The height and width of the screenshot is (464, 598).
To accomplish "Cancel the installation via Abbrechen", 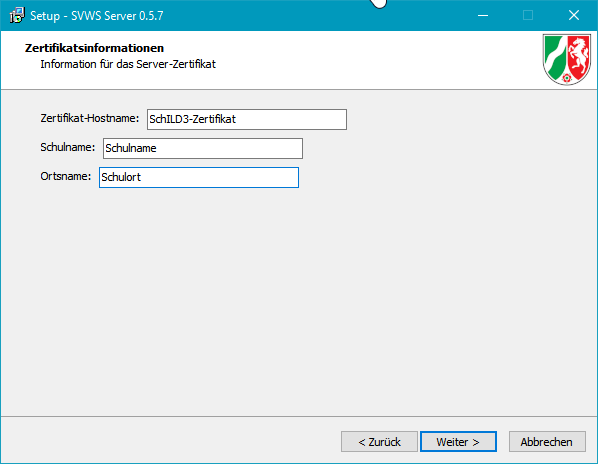I will (547, 442).
